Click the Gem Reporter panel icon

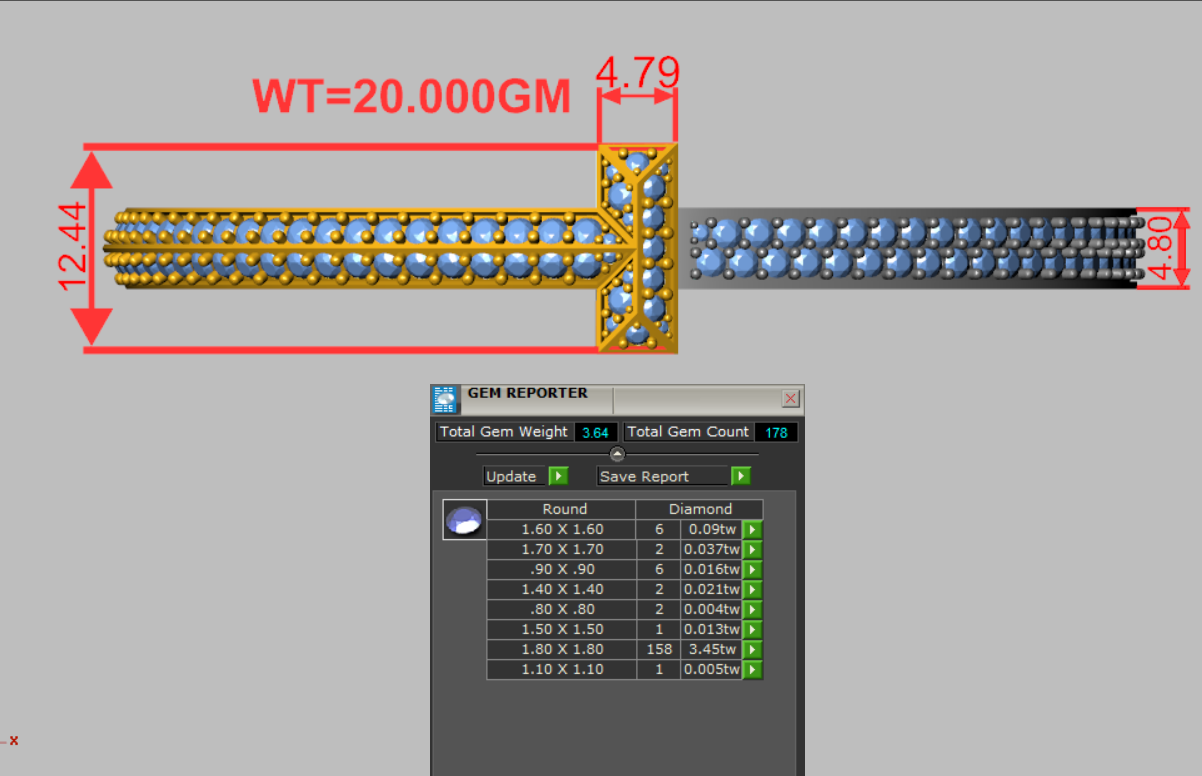446,399
